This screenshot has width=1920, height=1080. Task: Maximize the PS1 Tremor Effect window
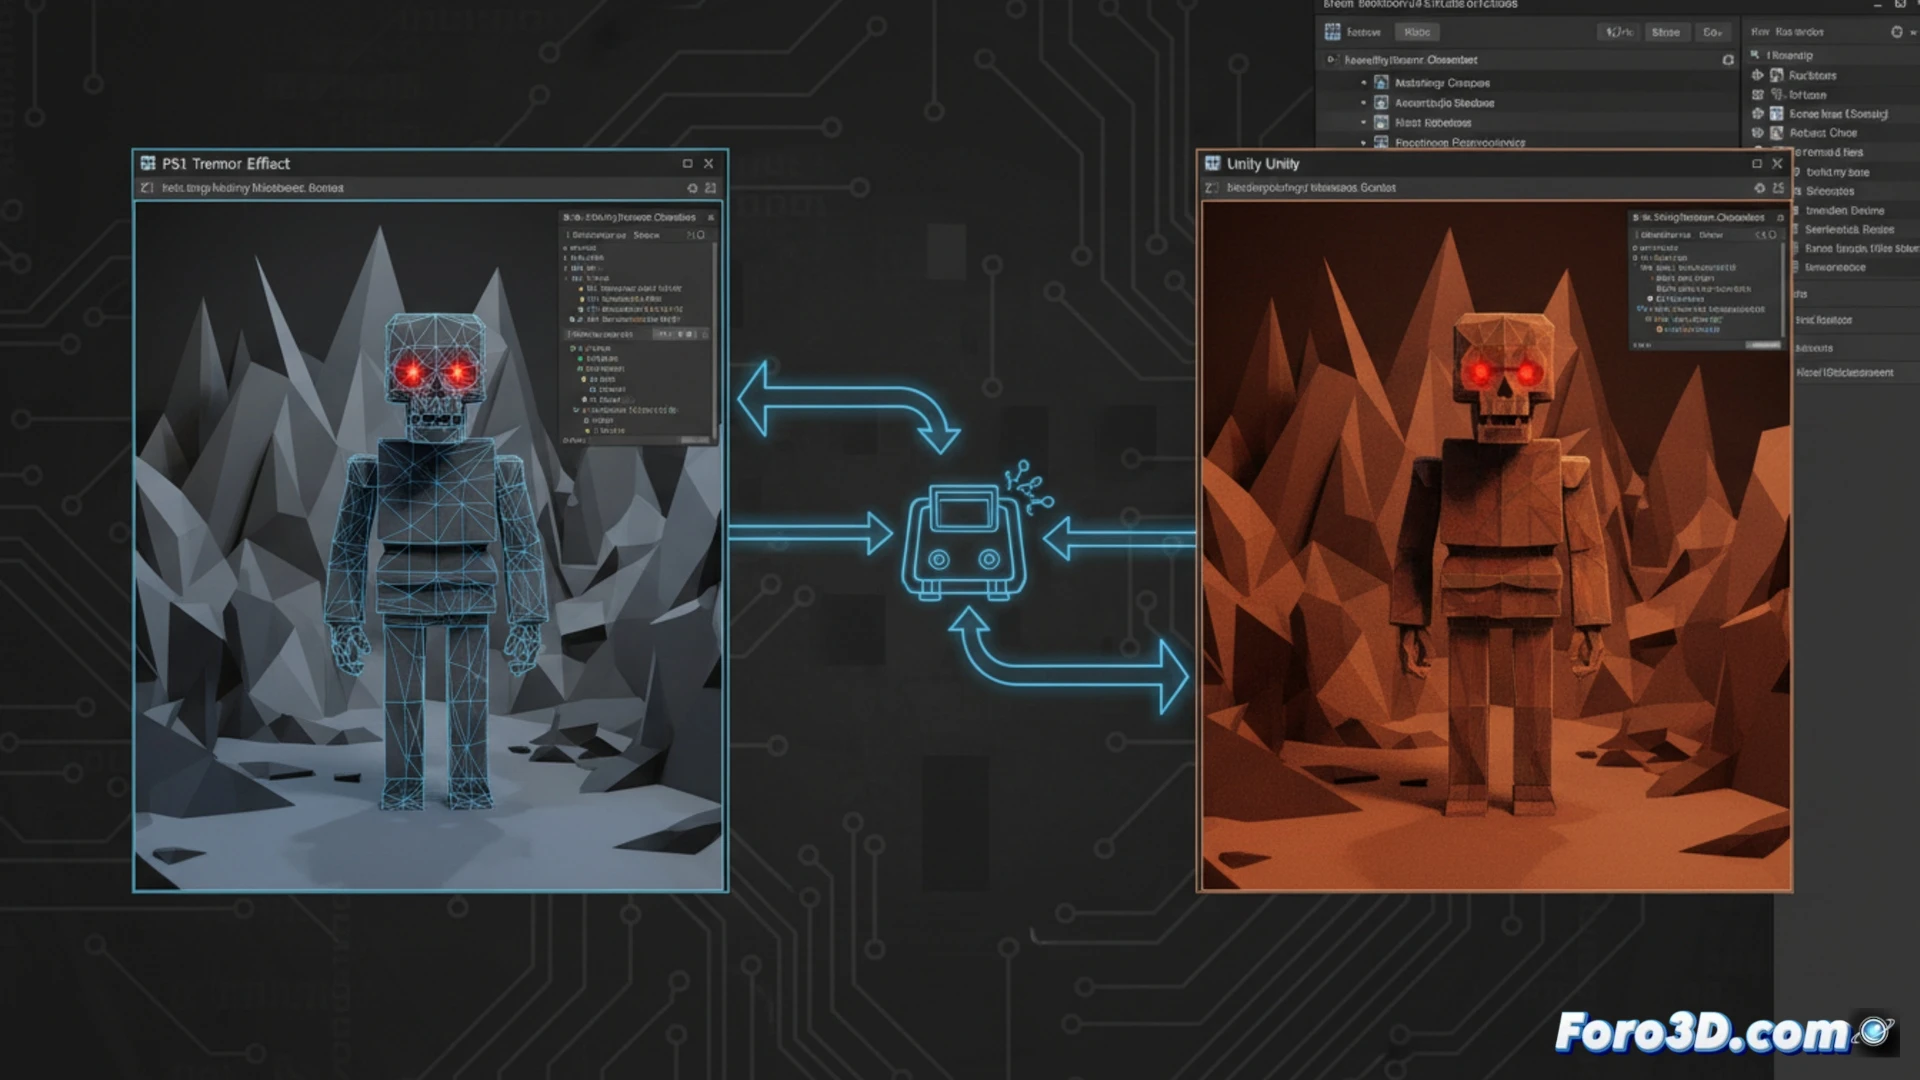click(687, 163)
